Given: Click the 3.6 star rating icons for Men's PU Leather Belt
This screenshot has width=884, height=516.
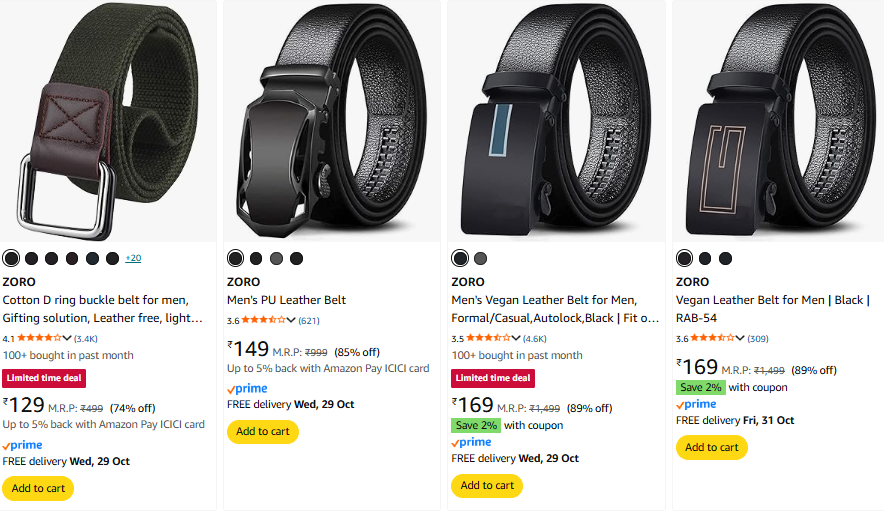Looking at the screenshot, I should tap(264, 320).
